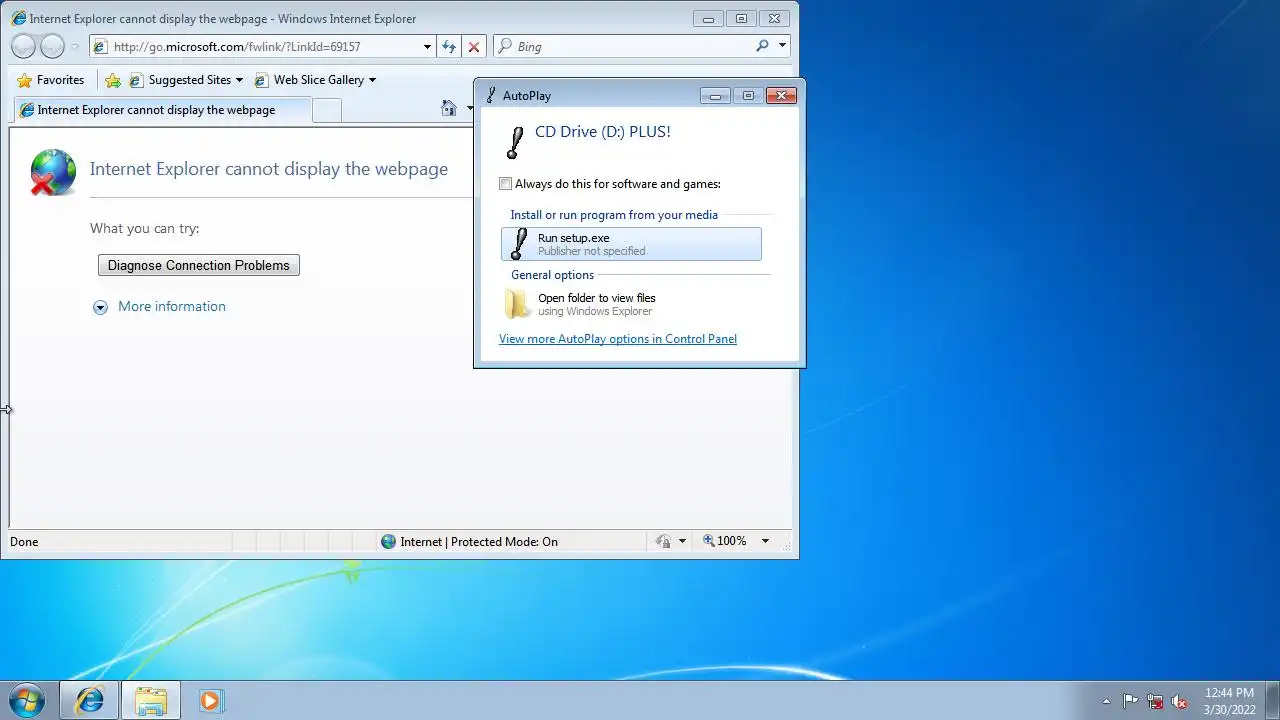Click the status bar privacy/security icon
The image size is (1280, 720).
click(x=663, y=541)
